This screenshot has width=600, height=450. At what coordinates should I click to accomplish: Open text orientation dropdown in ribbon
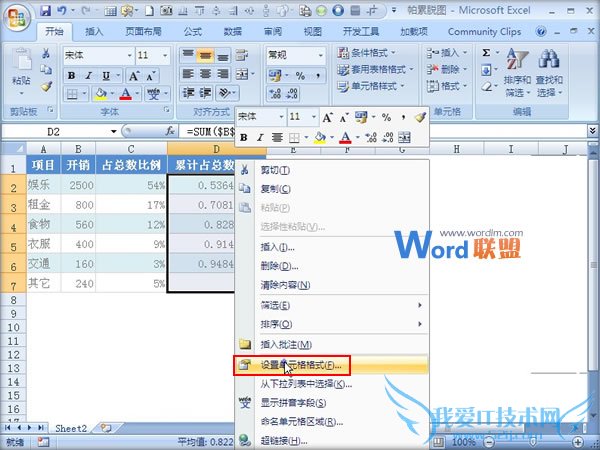point(228,93)
